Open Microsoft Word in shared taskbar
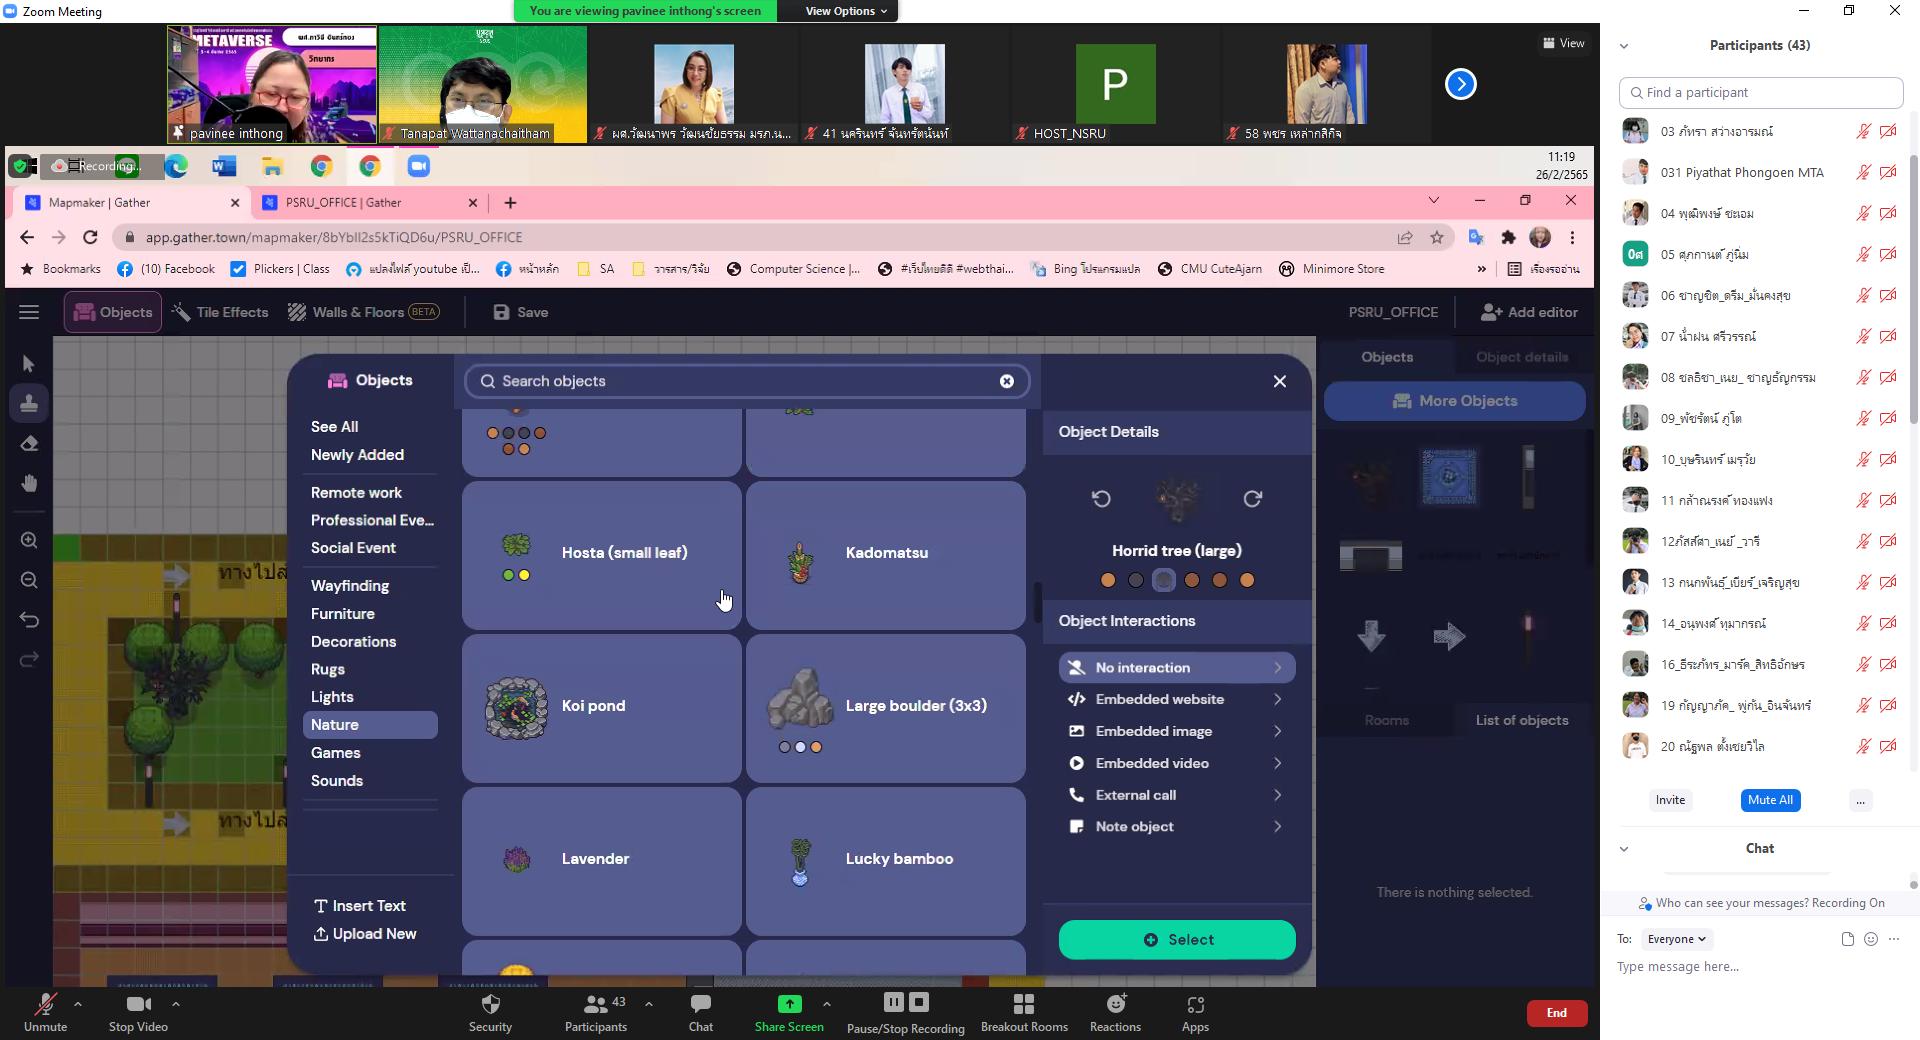 (224, 166)
